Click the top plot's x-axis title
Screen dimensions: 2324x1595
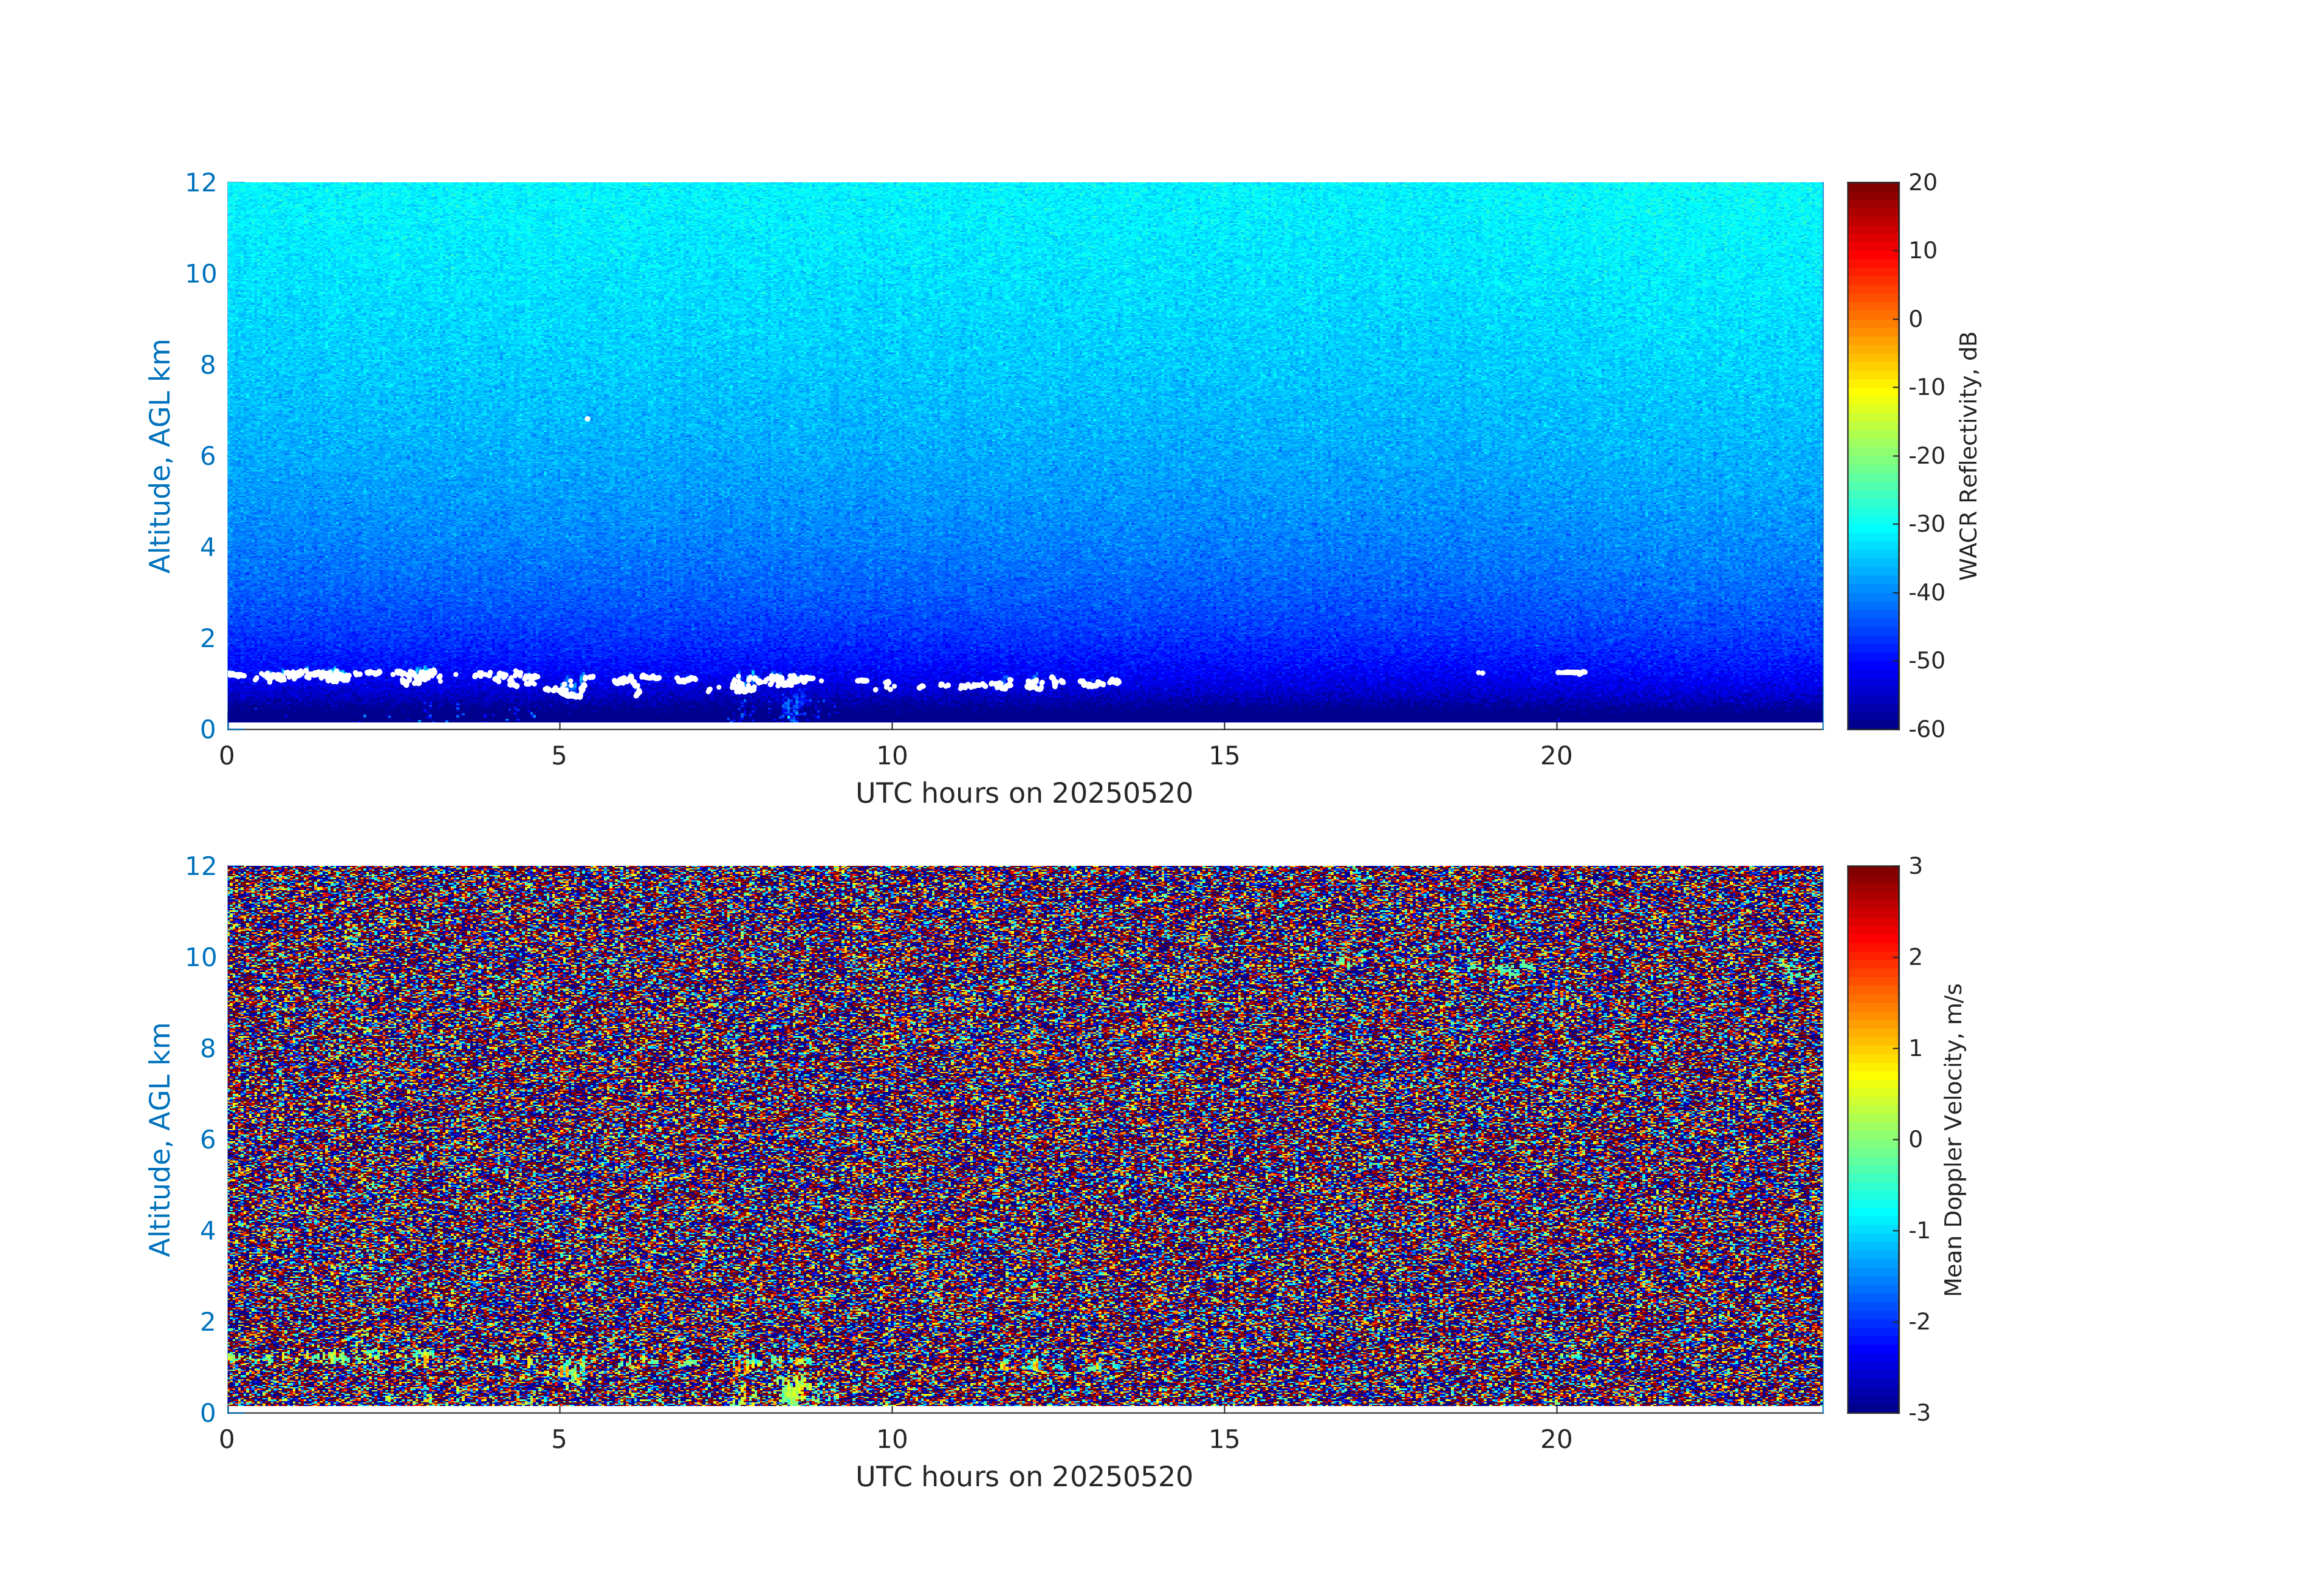coord(1024,794)
